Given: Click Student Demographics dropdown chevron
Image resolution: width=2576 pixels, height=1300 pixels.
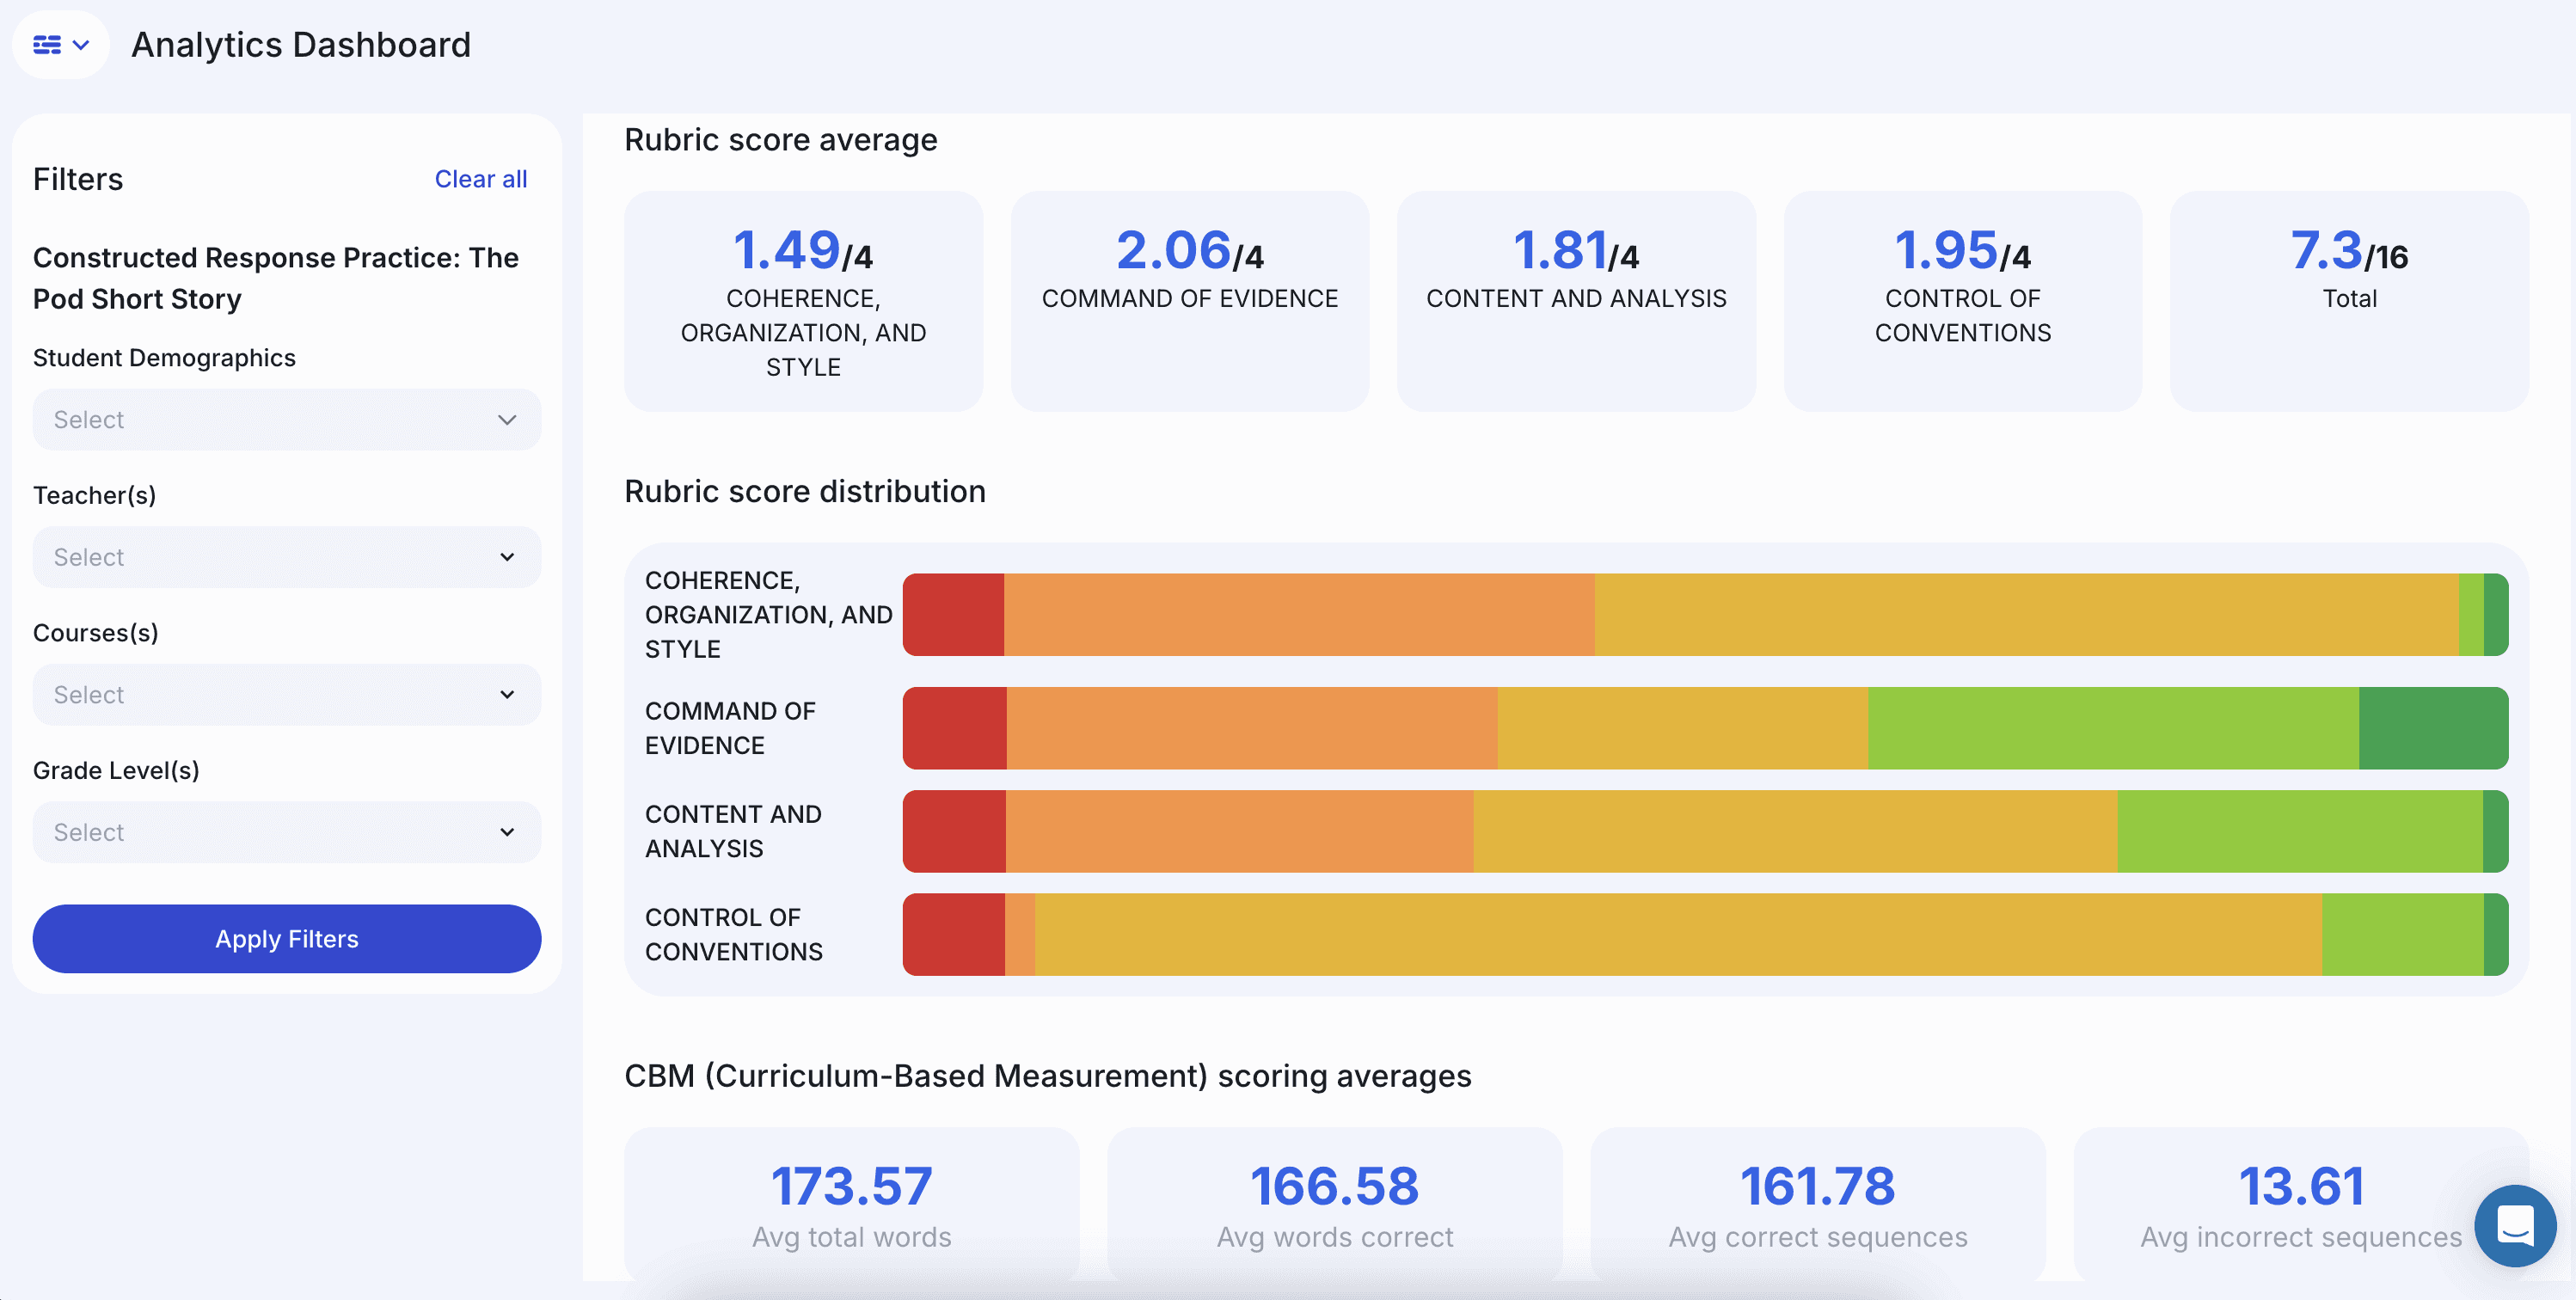Looking at the screenshot, I should (x=507, y=420).
